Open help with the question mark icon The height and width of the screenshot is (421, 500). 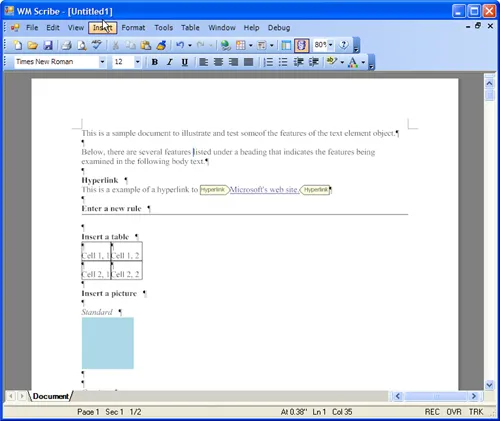click(344, 45)
